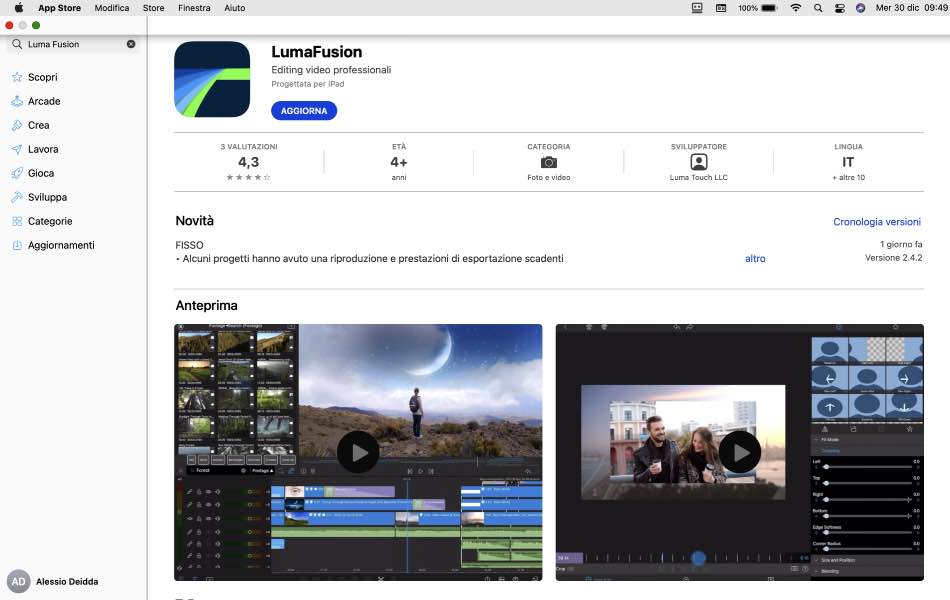Open Control Center in menu bar

click(840, 8)
